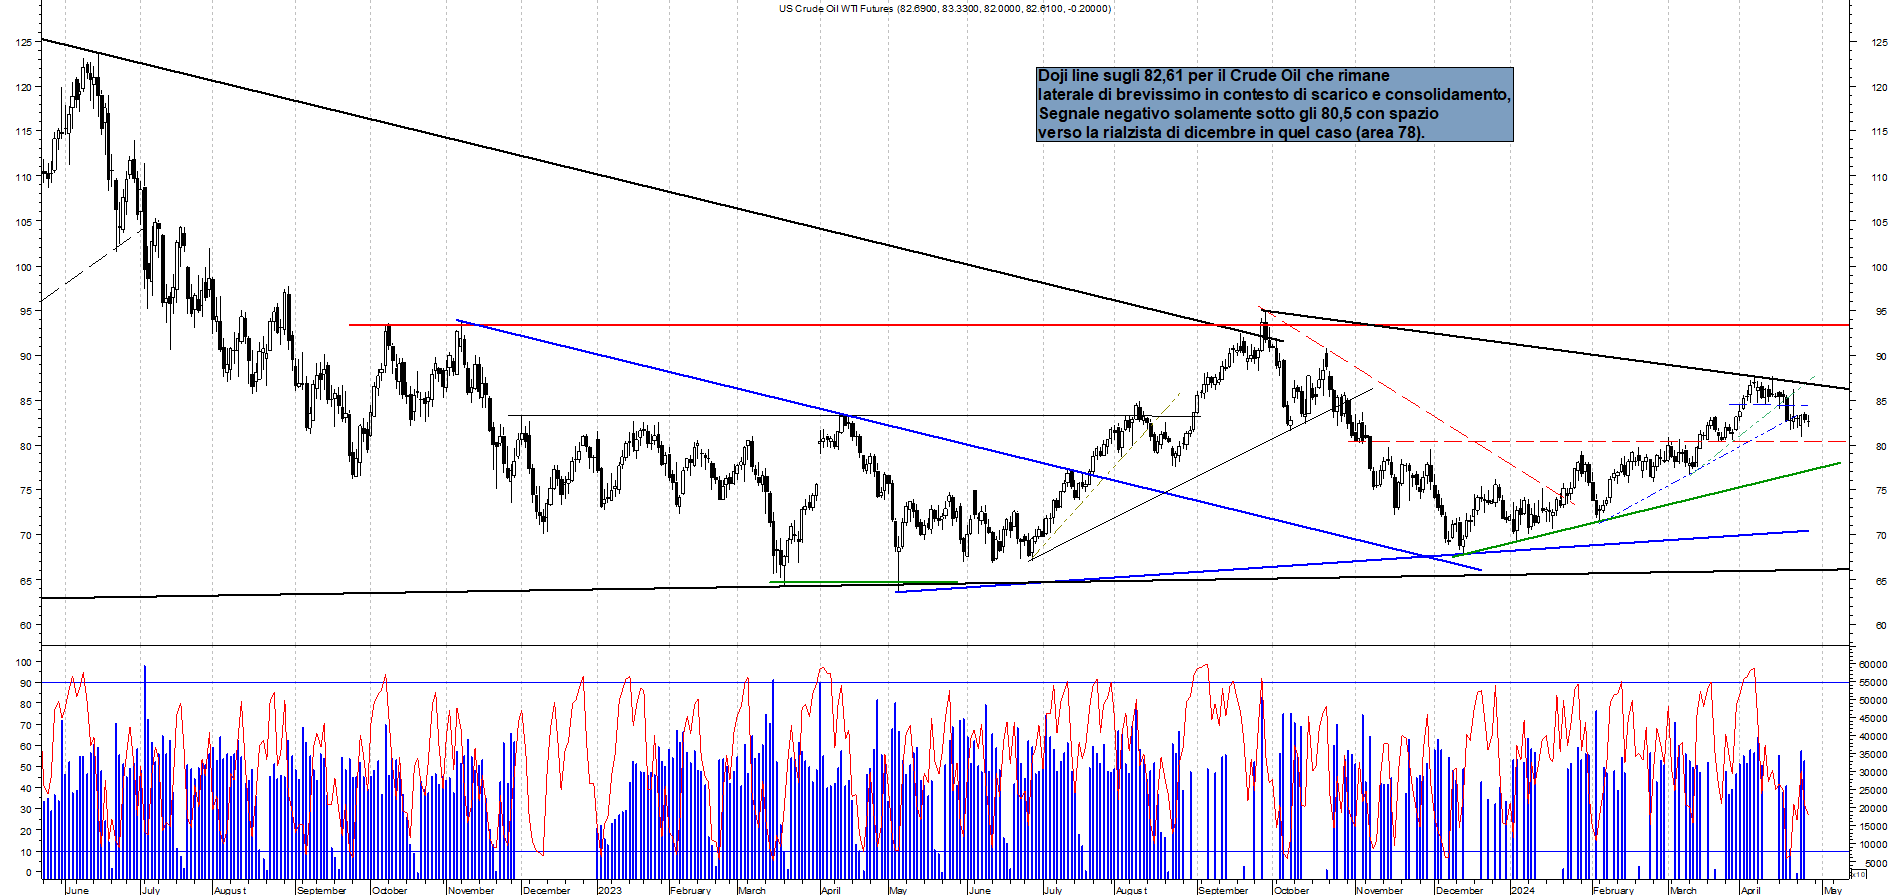
Task: Click the 60 label on right price axis
Action: point(1881,625)
